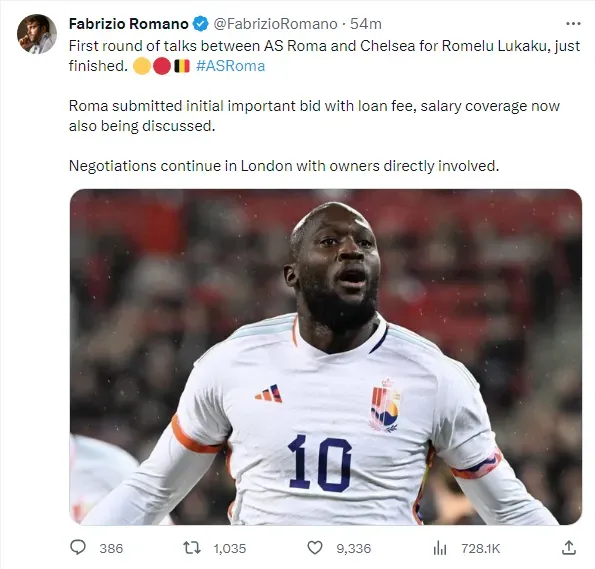
Task: Open the view analytics bar chart icon
Action: 440,548
